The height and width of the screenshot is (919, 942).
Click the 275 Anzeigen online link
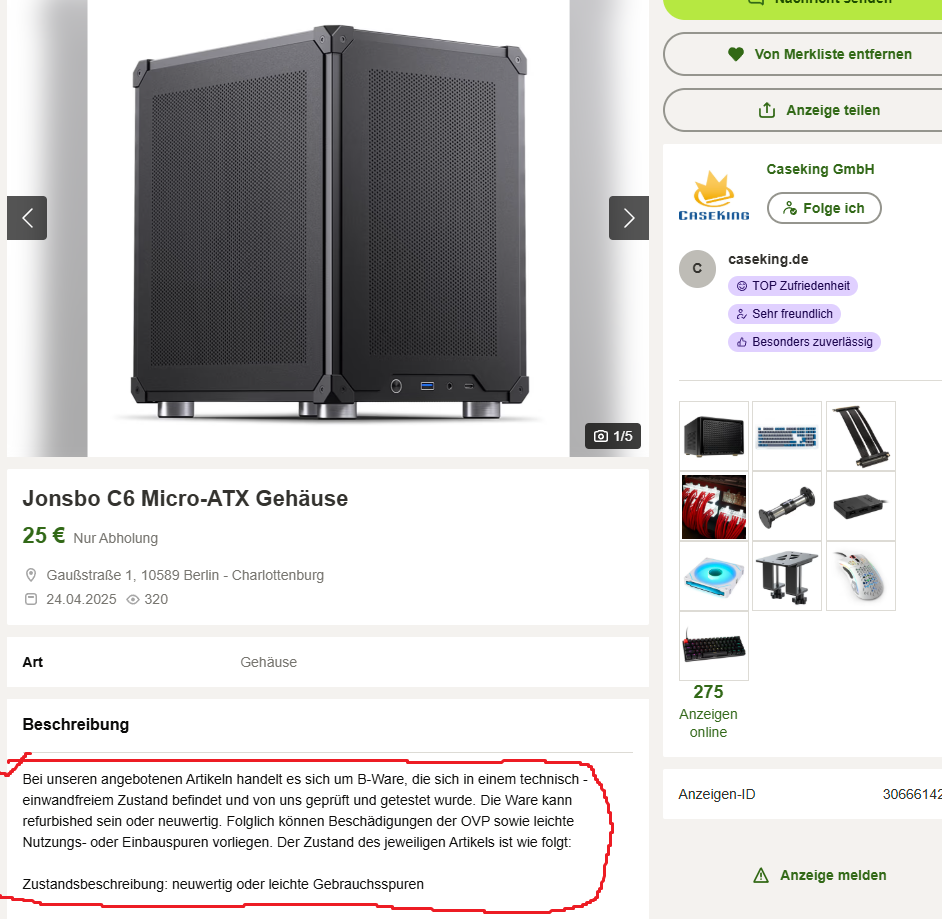click(708, 711)
